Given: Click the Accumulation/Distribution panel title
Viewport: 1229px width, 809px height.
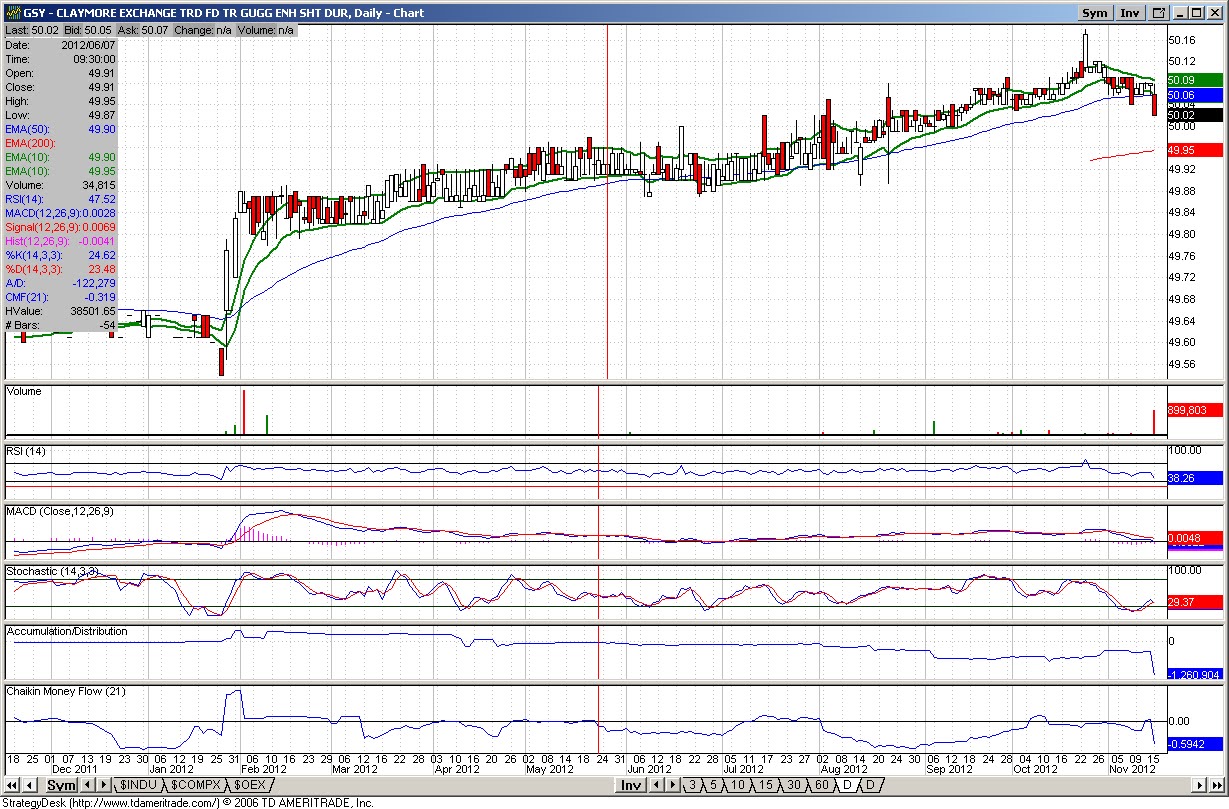Looking at the screenshot, I should tap(67, 631).
